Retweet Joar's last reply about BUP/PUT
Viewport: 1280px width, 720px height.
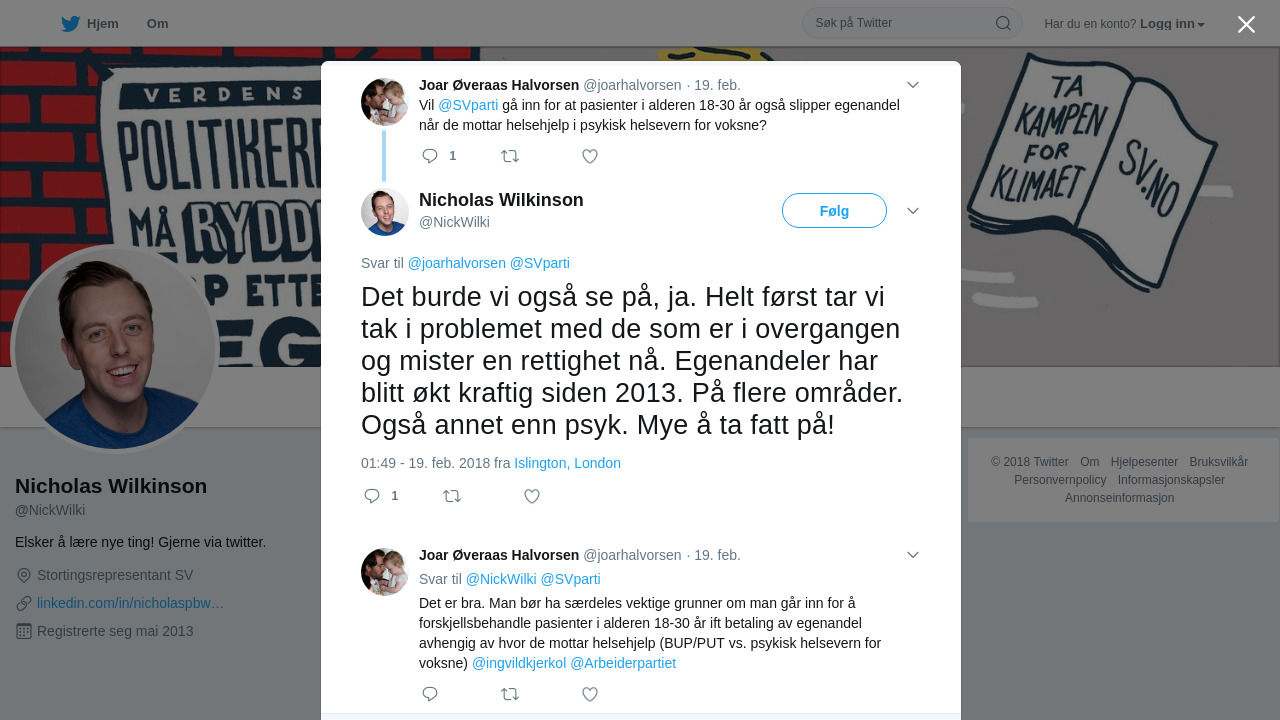coord(510,694)
